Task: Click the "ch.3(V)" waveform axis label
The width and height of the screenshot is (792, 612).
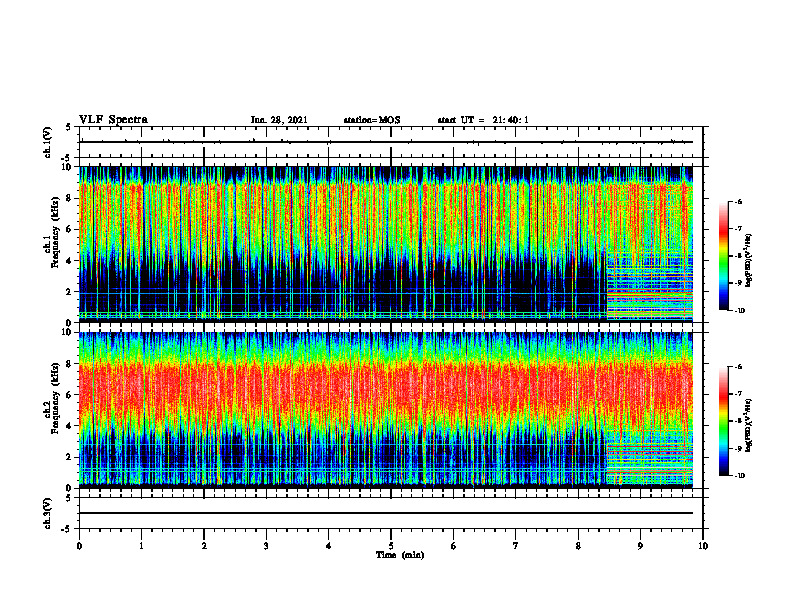Action: [48, 513]
